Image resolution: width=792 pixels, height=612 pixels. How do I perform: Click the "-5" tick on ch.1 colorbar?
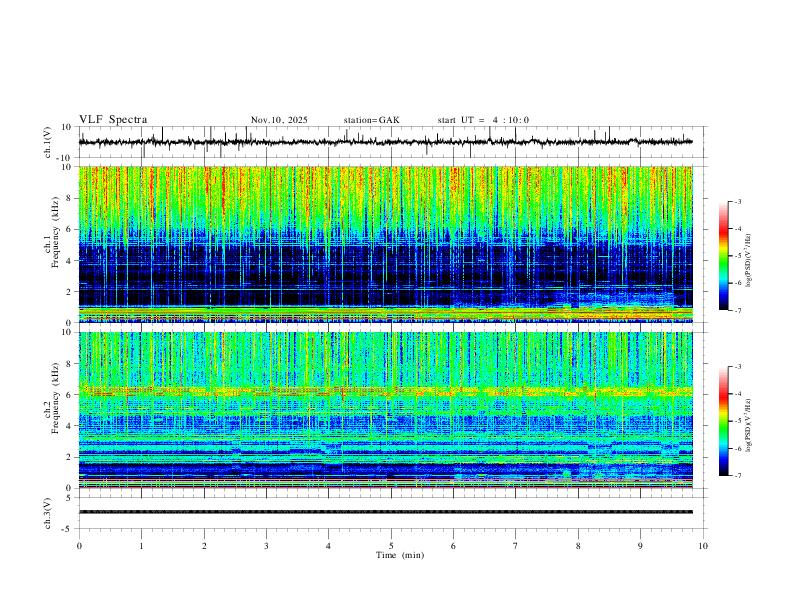pos(737,256)
